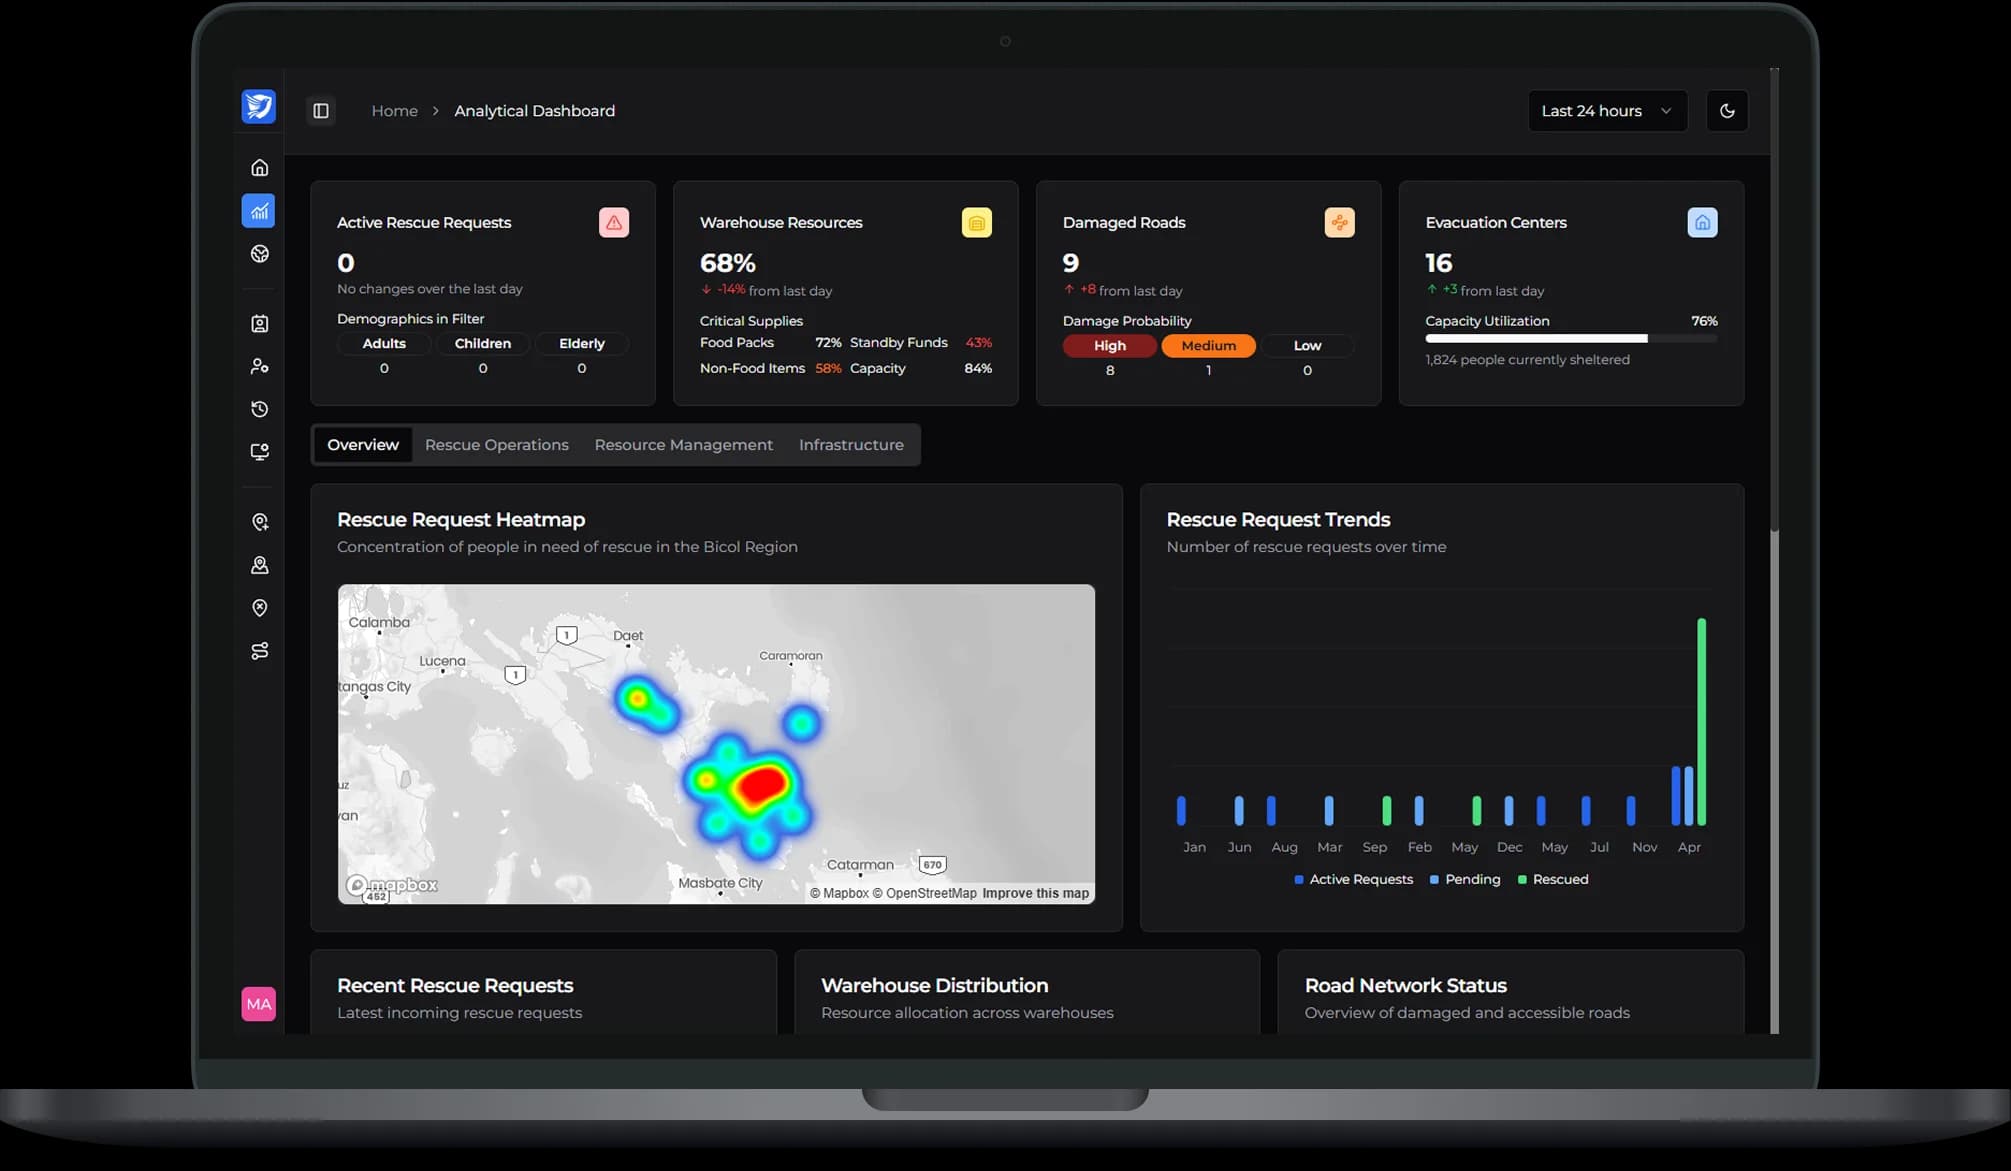Toggle the High damage probability filter
2011x1171 pixels.
(x=1109, y=346)
